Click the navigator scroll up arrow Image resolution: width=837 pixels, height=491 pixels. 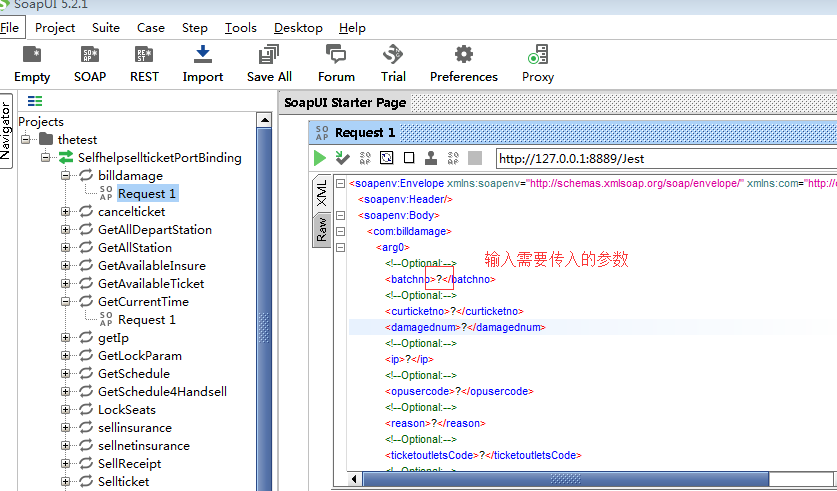(264, 120)
